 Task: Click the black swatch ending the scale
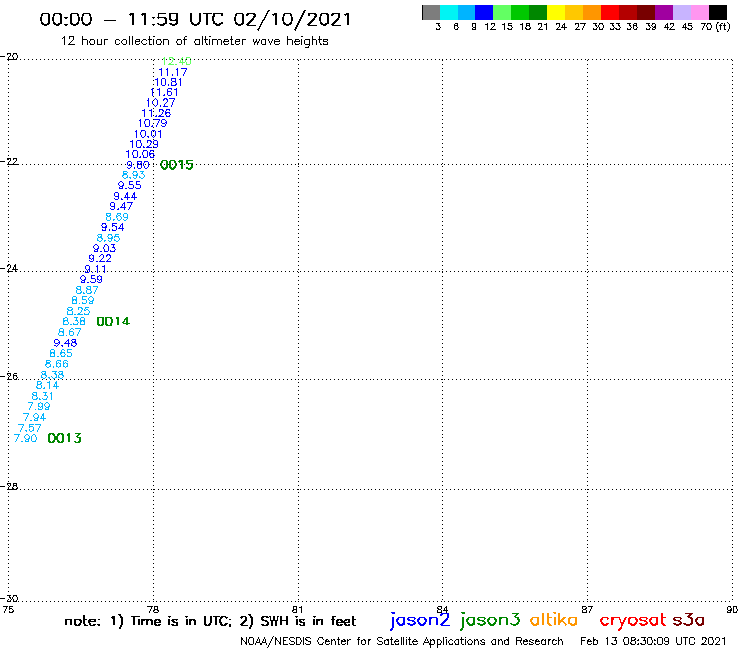718,12
